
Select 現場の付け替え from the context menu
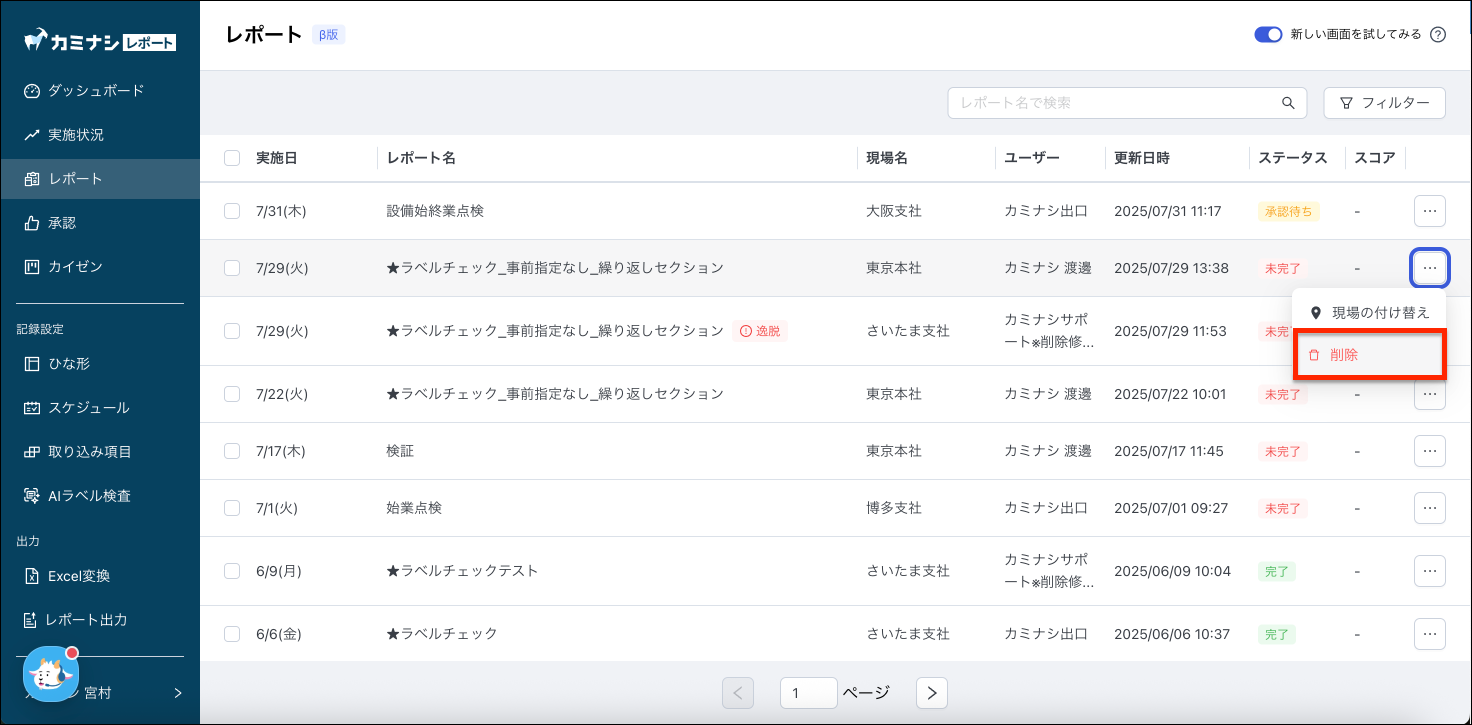(1368, 313)
